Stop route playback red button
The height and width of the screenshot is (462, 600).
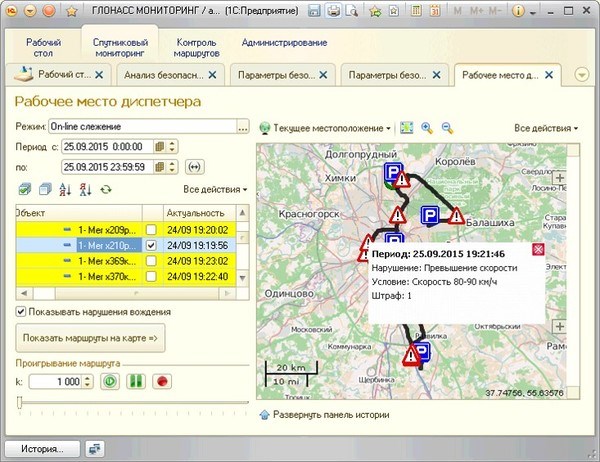point(162,382)
